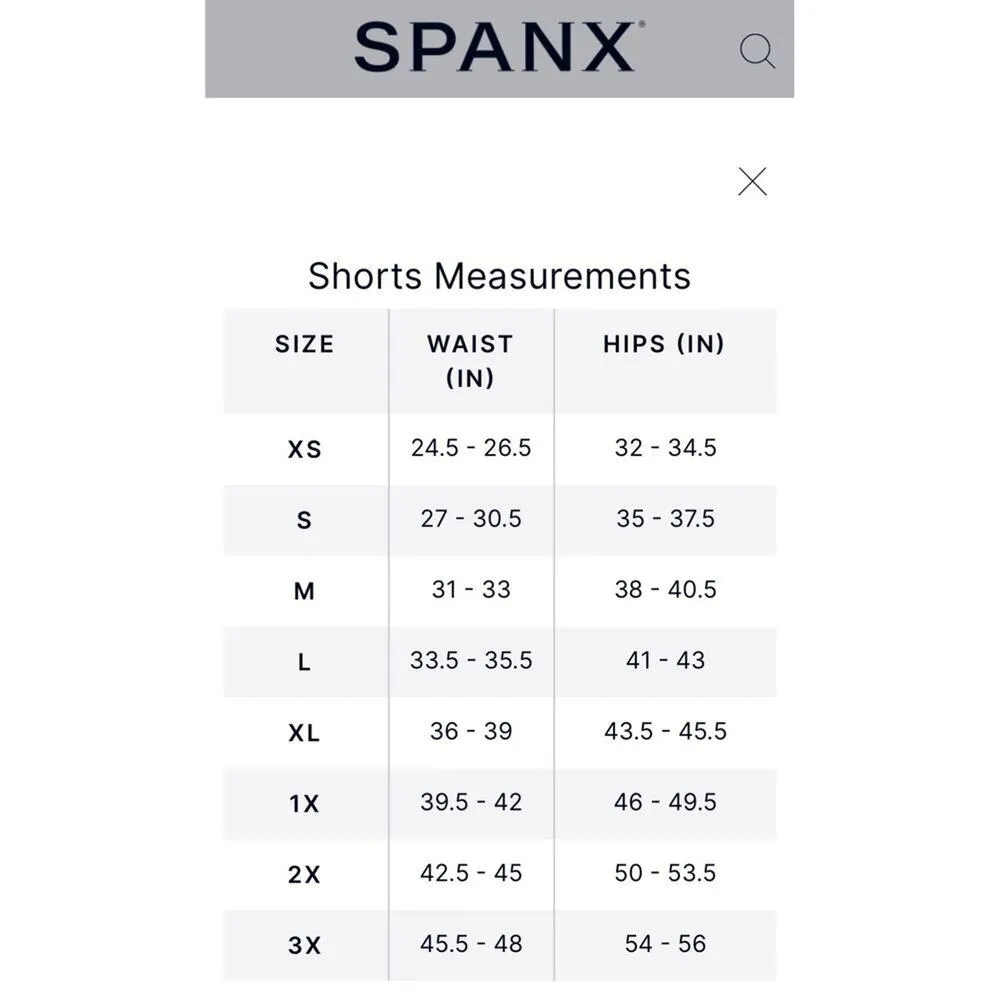Click the S size row label
The height and width of the screenshot is (1000, 1000).
[304, 521]
